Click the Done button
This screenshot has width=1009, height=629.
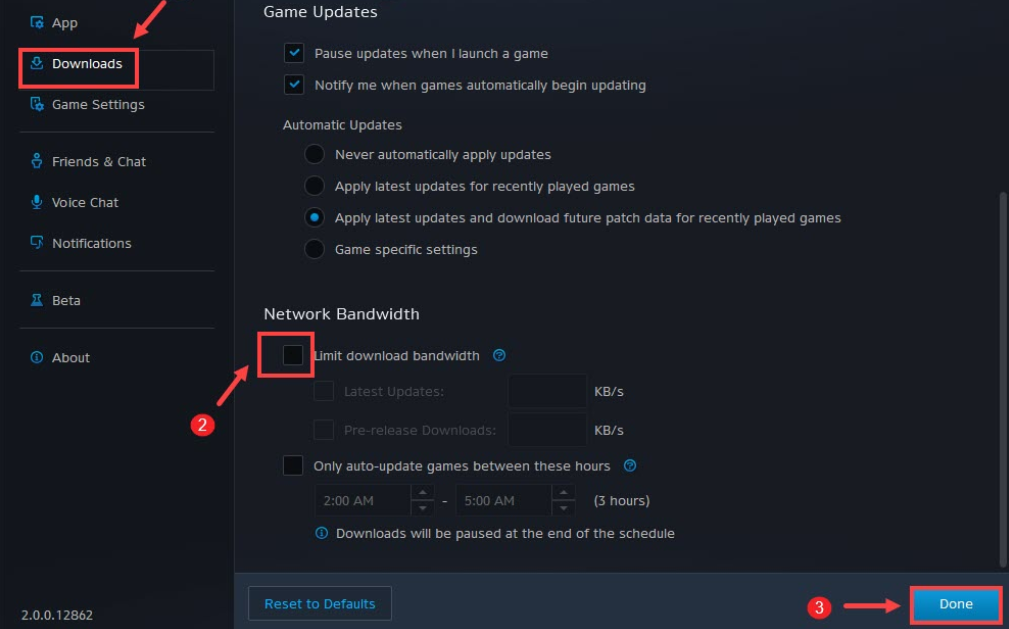click(x=956, y=604)
